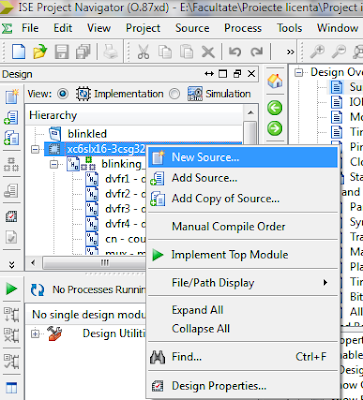Collapse the xc6slx16-3csg32 device node
The height and width of the screenshot is (400, 363).
35,150
